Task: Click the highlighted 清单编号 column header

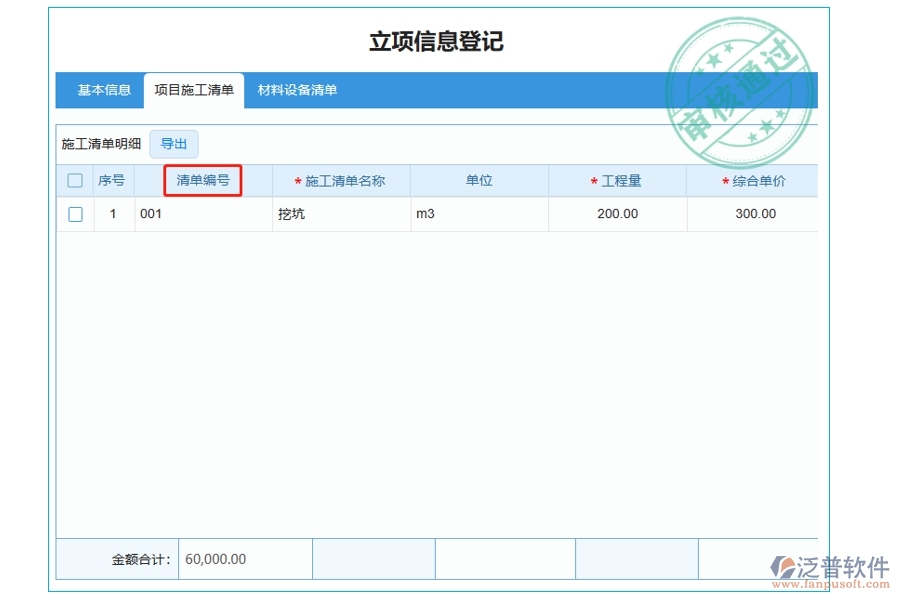Action: click(204, 180)
